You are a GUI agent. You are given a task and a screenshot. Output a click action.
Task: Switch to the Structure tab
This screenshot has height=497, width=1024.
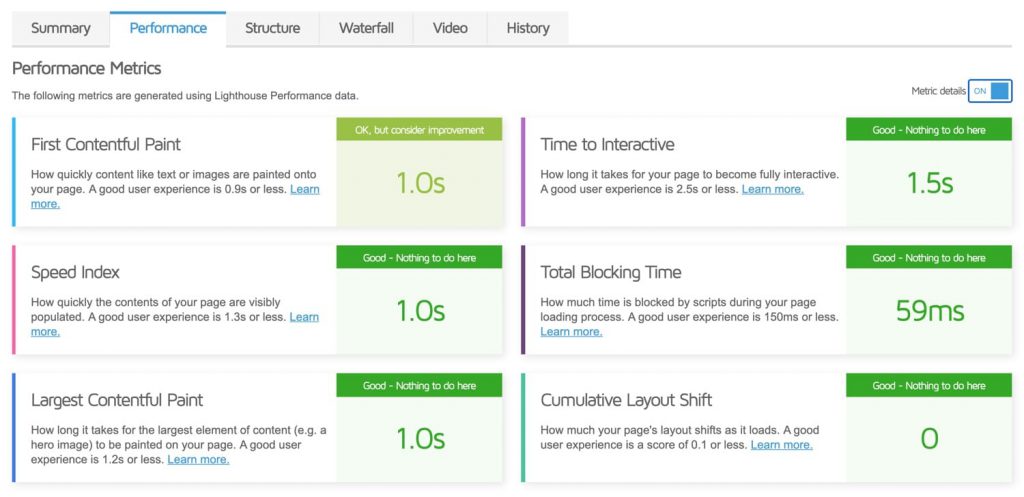[272, 28]
